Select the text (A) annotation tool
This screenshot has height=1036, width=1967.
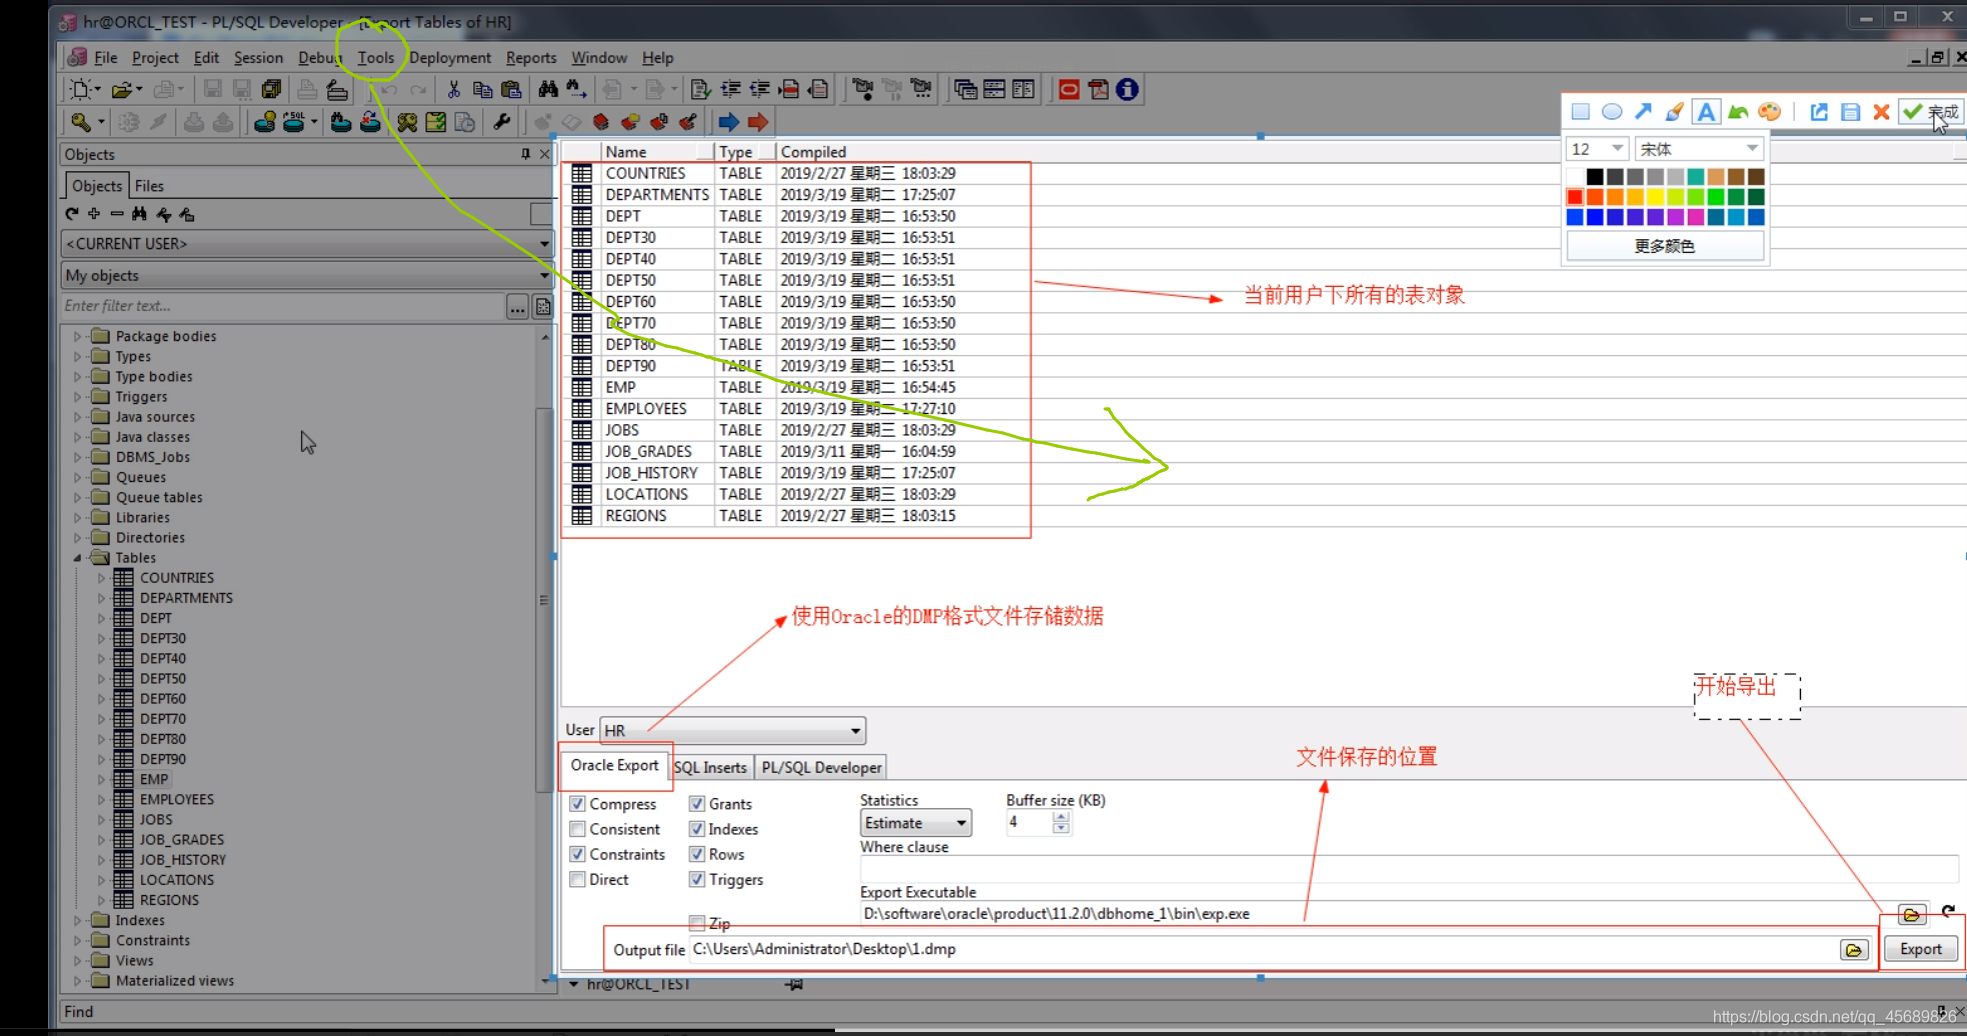1706,112
